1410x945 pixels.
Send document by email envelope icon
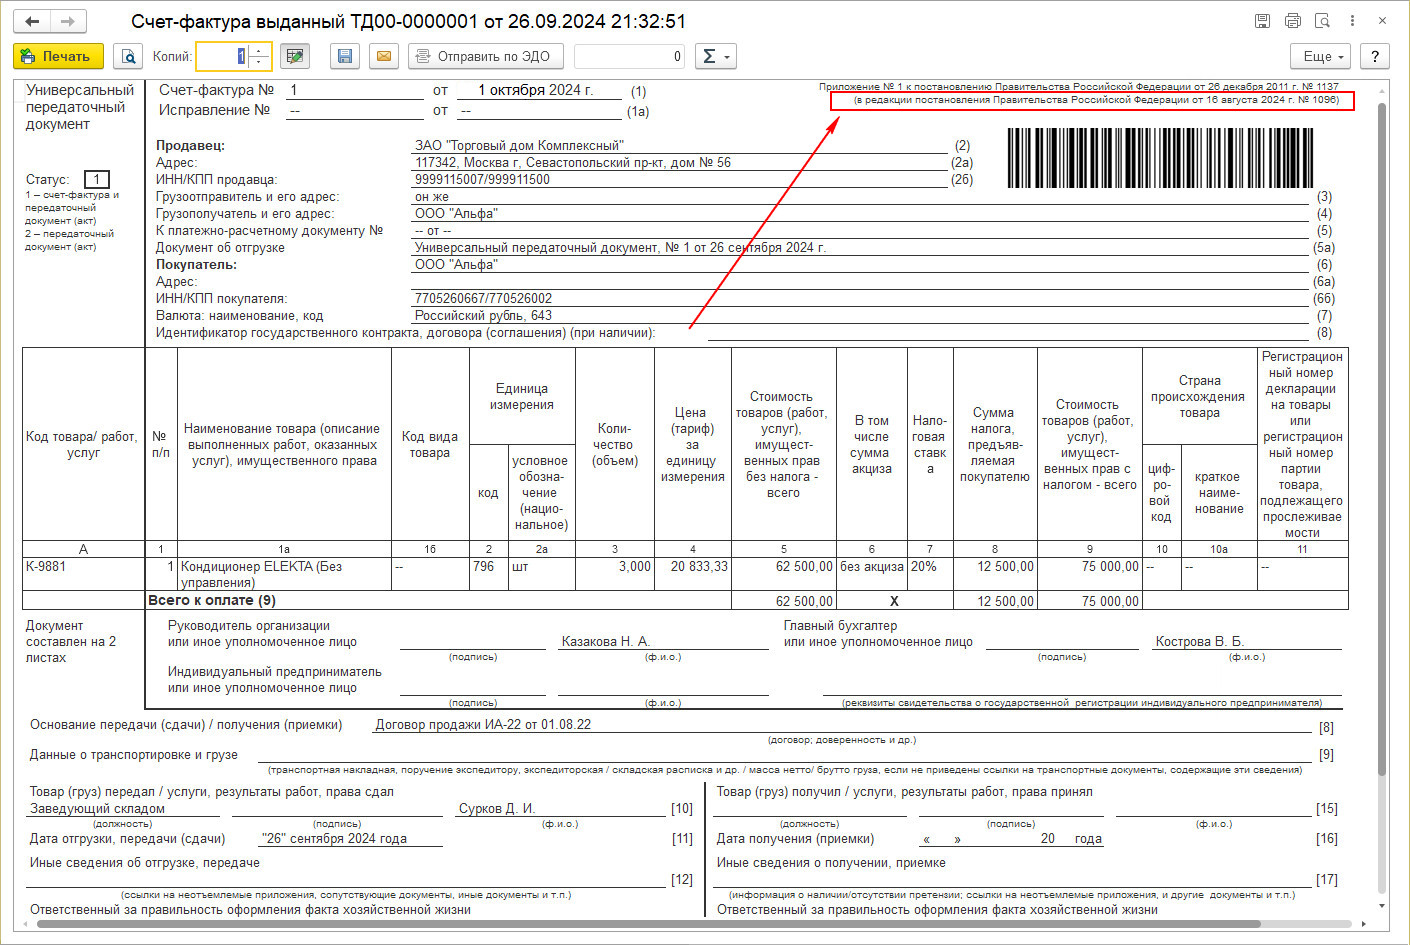tap(383, 57)
